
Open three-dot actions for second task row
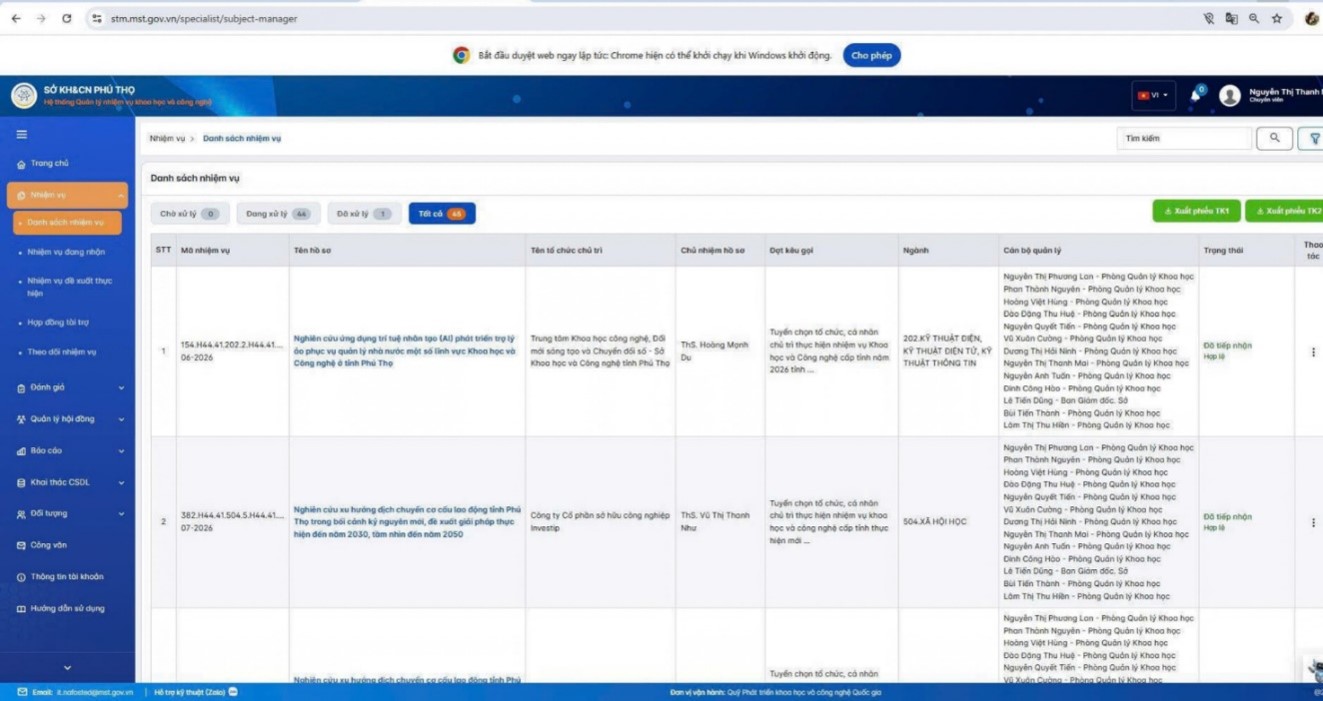1313,522
